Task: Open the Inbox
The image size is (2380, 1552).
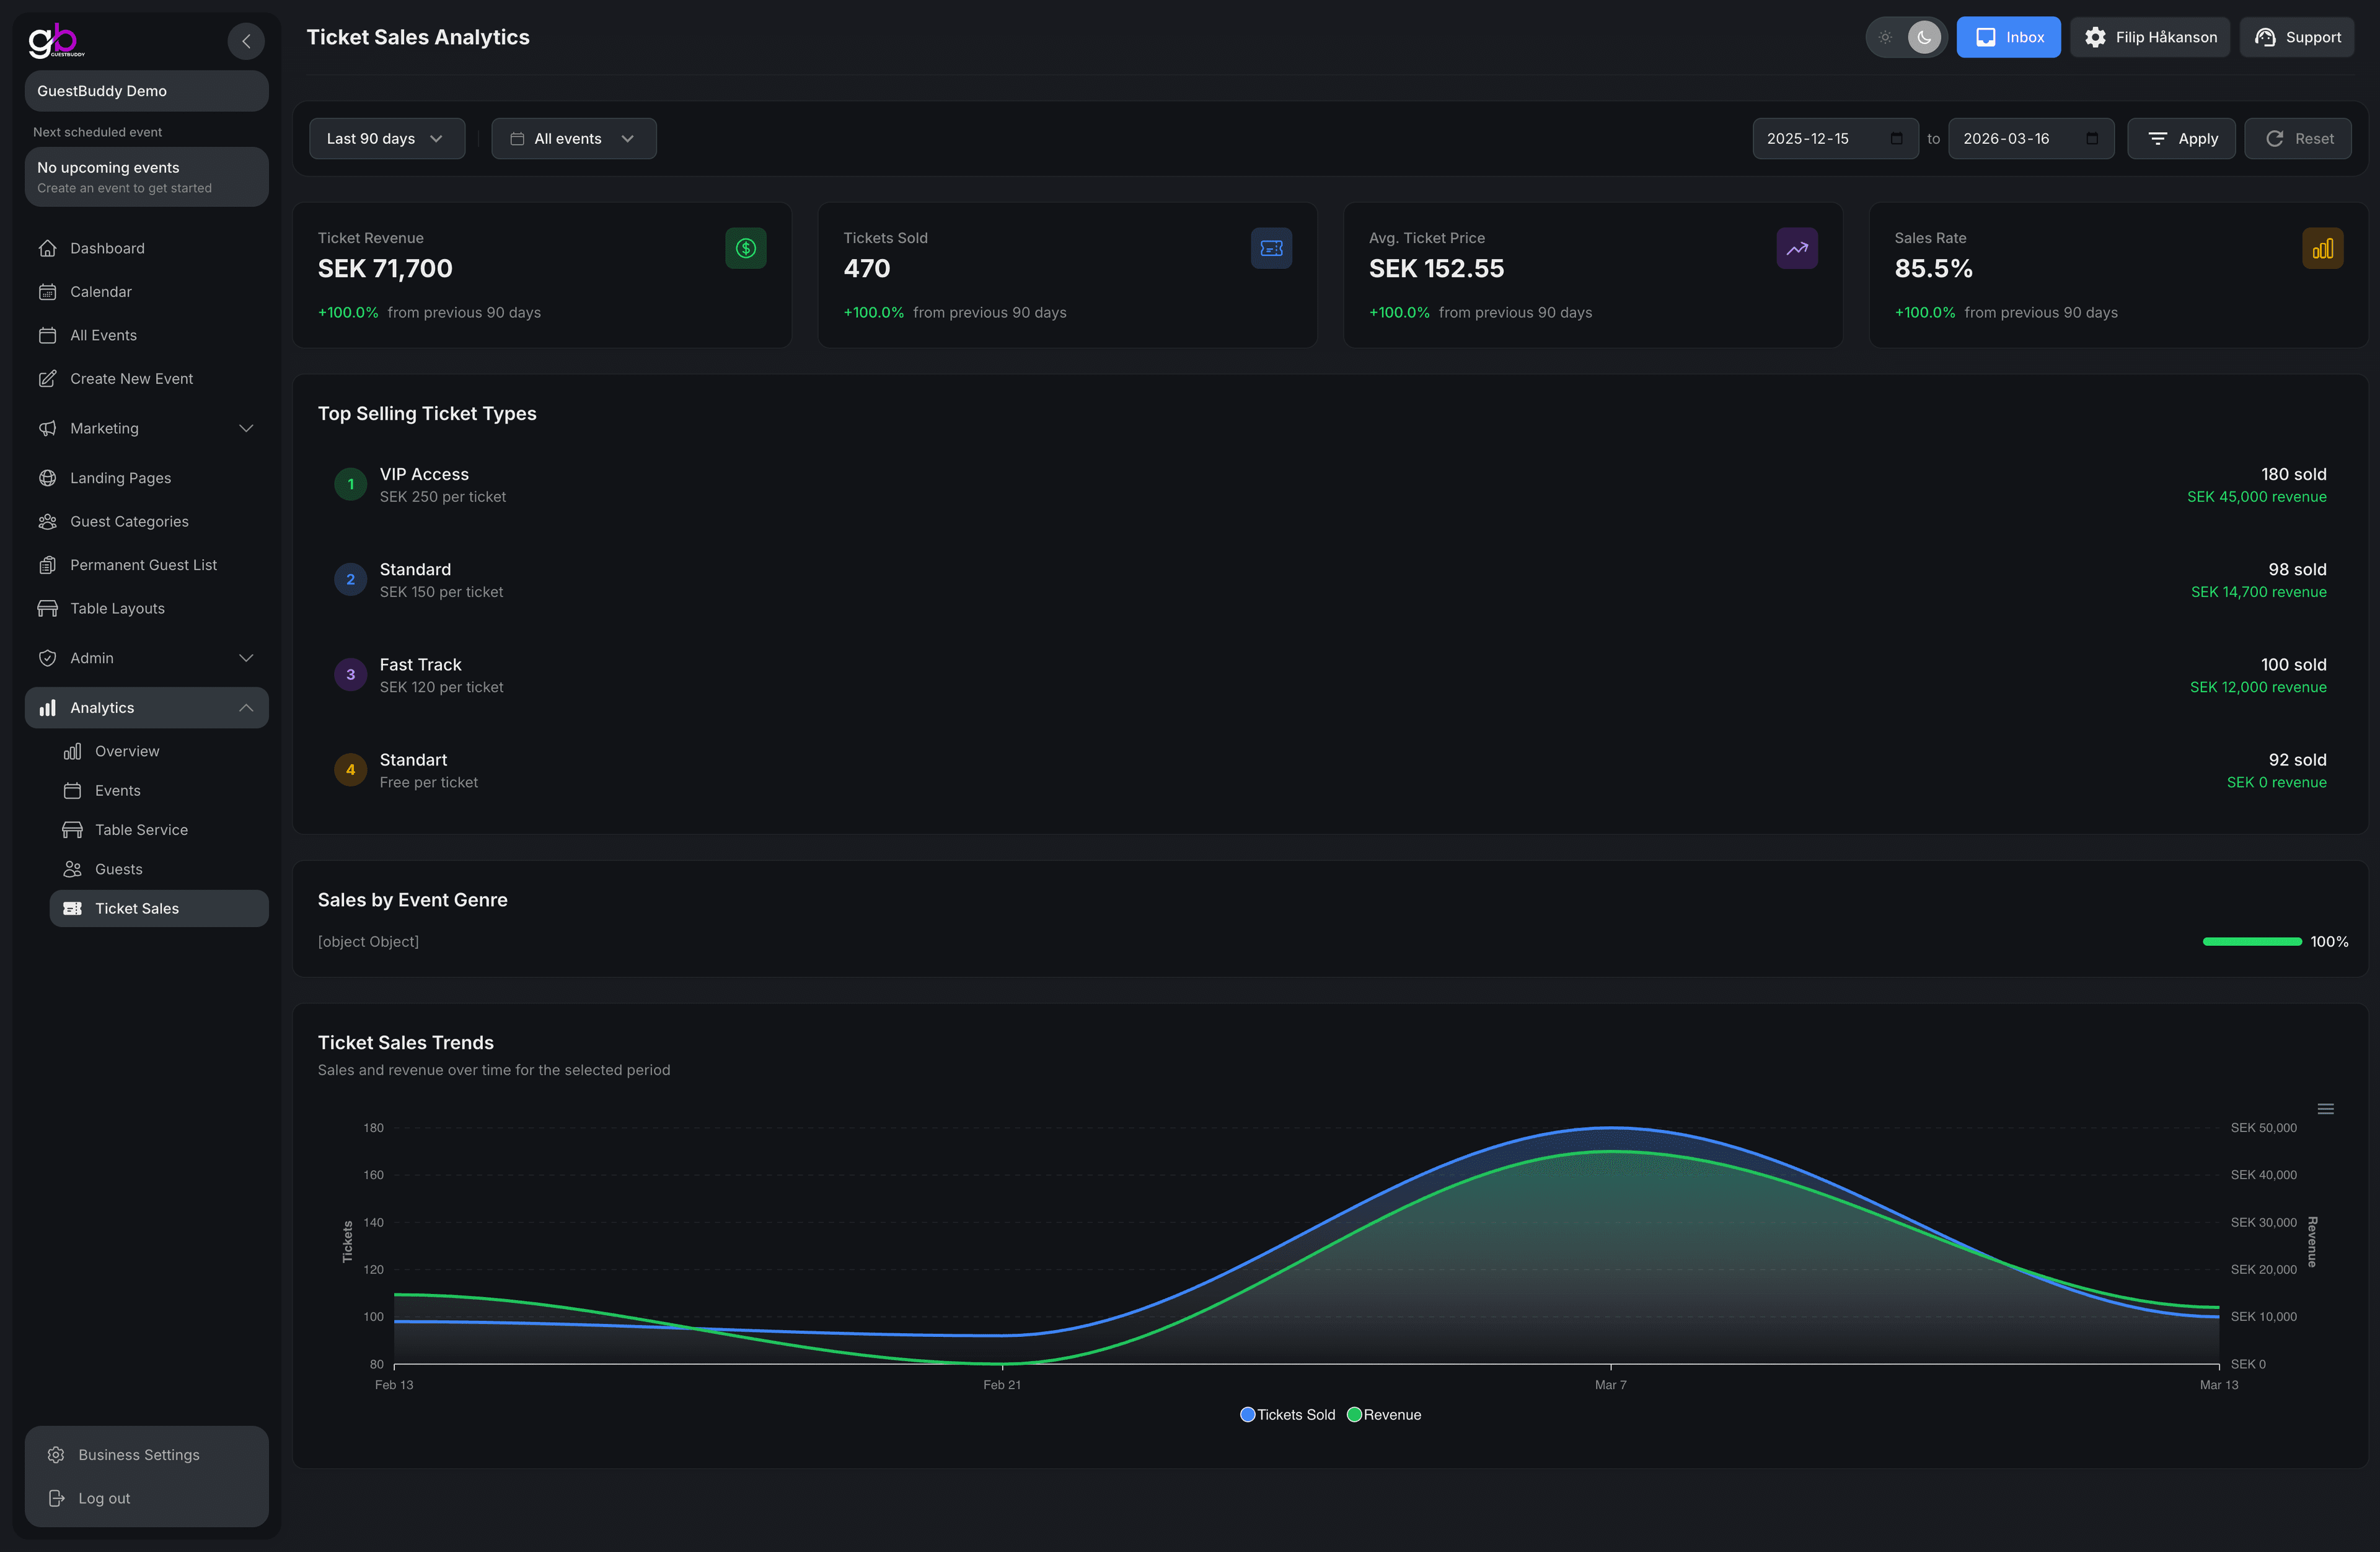Action: 2008,37
